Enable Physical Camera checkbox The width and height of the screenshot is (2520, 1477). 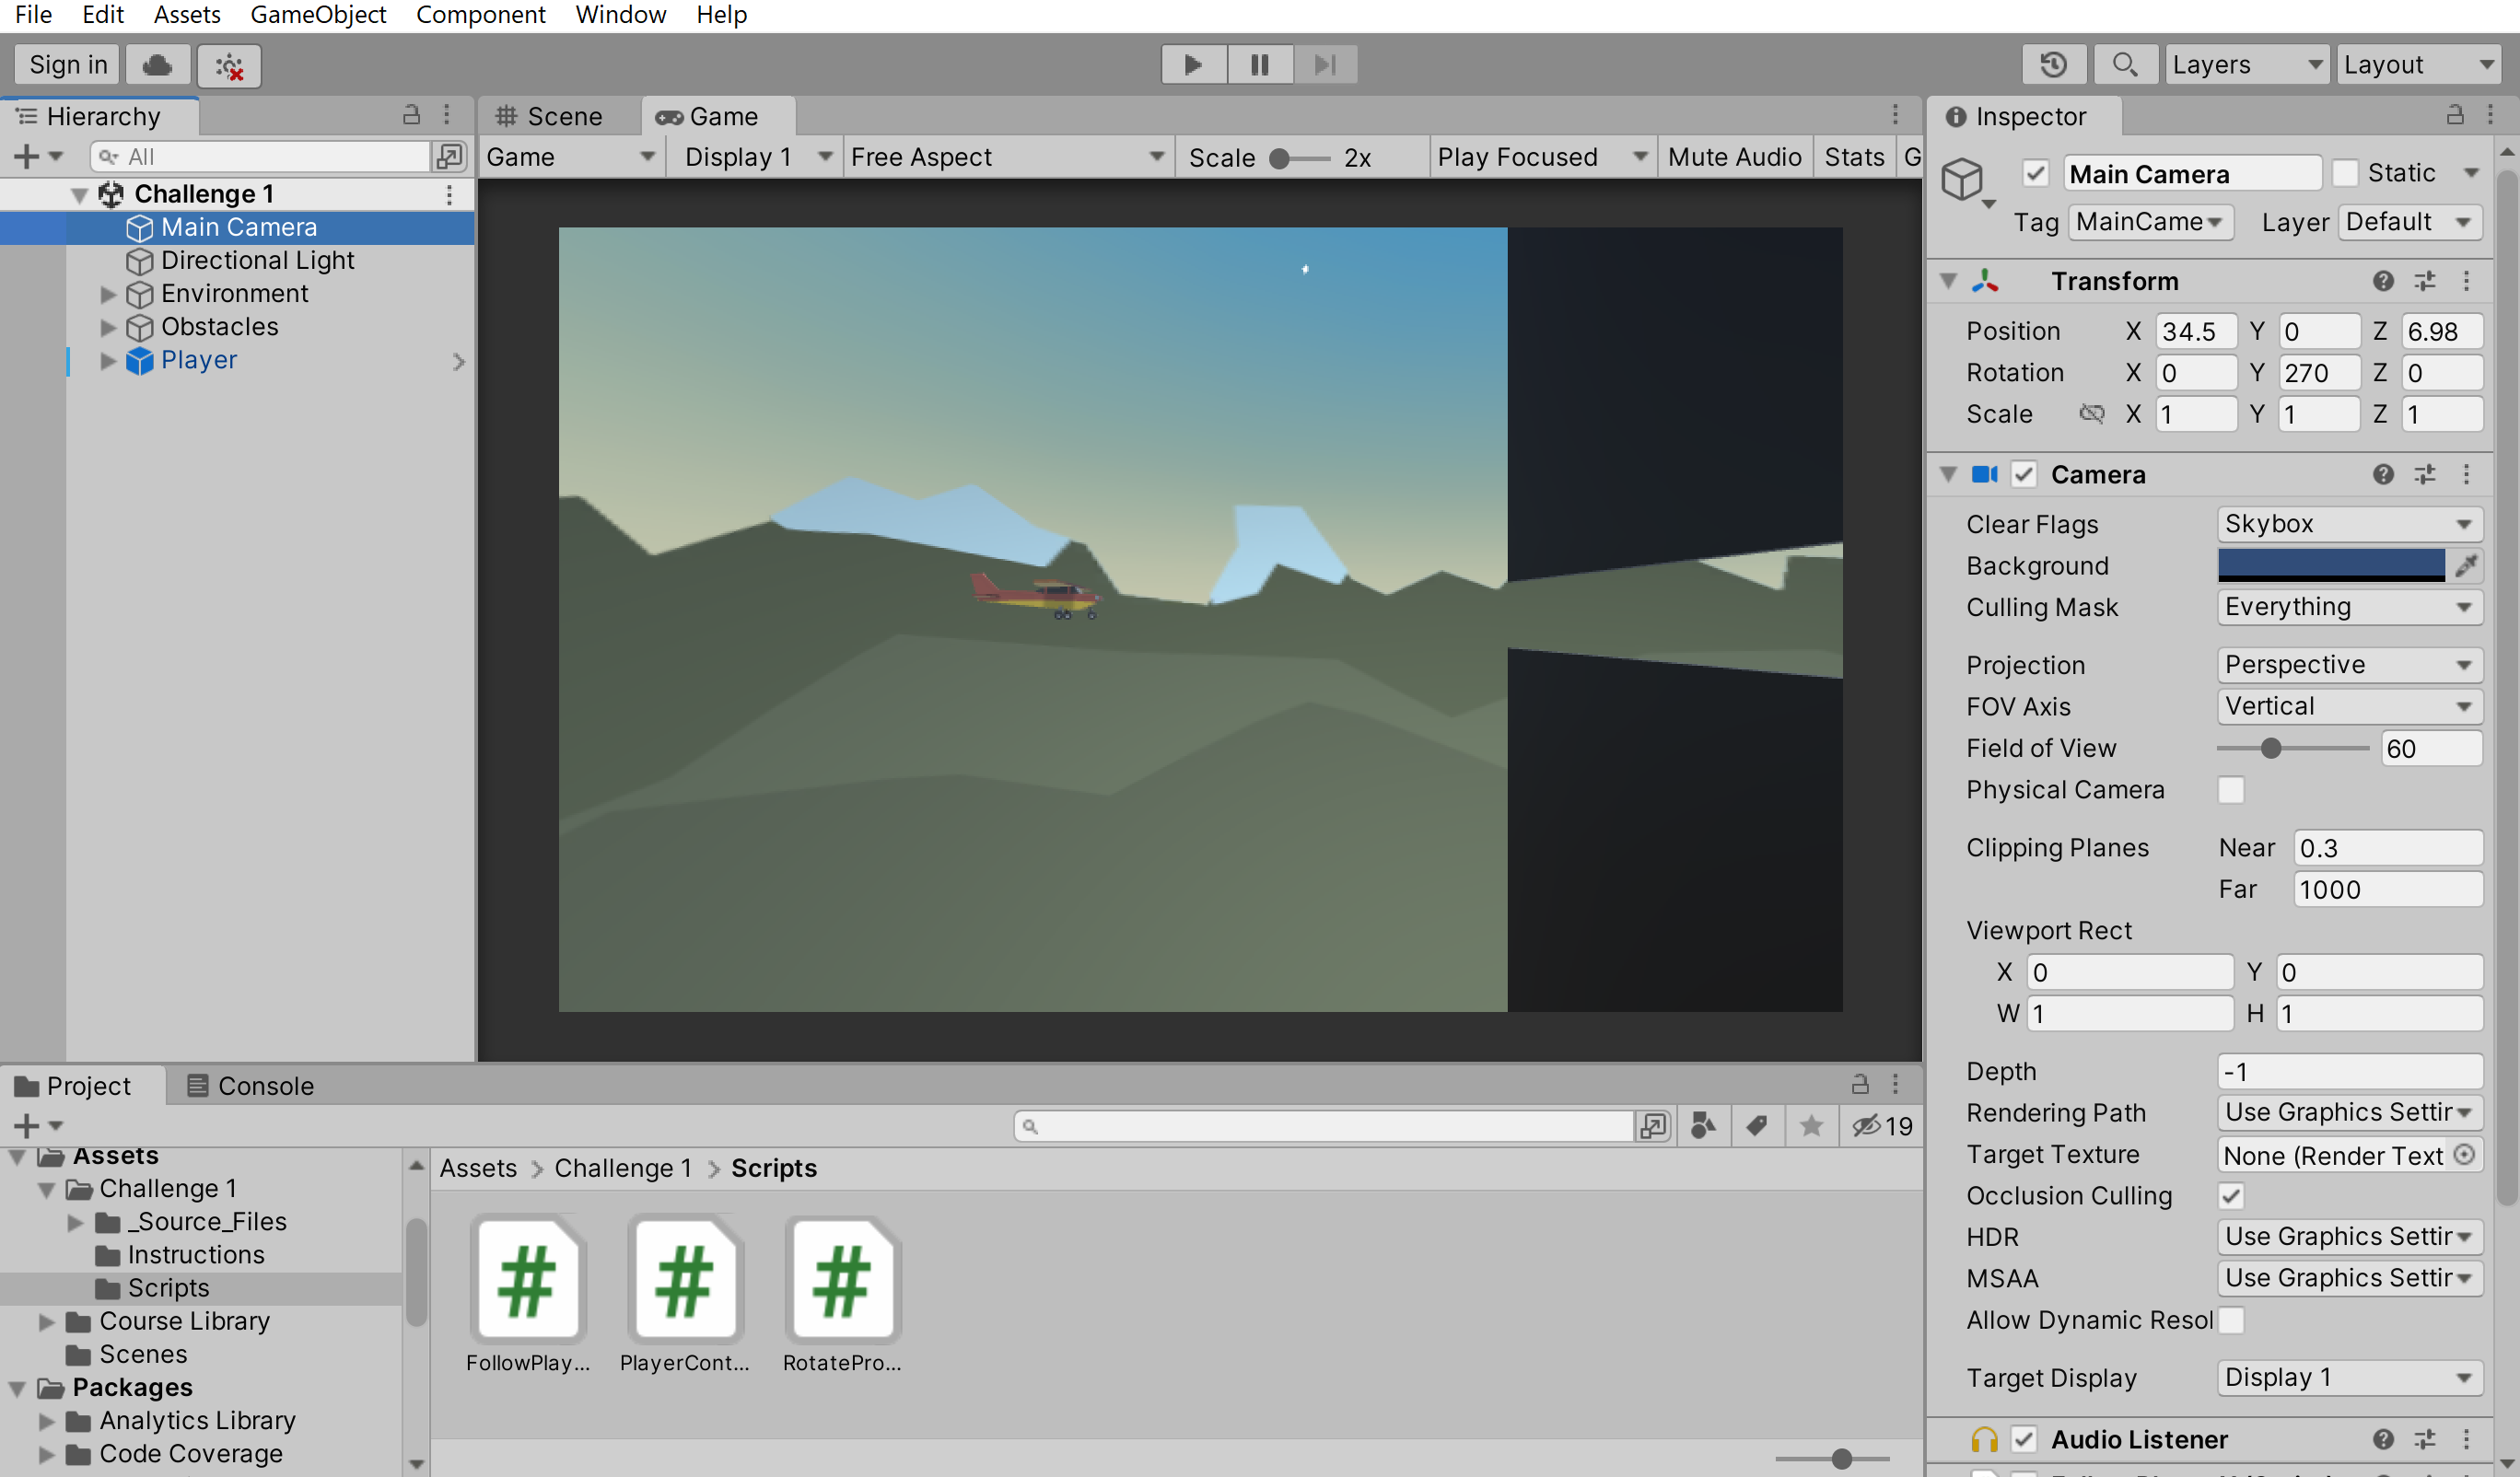2230,790
